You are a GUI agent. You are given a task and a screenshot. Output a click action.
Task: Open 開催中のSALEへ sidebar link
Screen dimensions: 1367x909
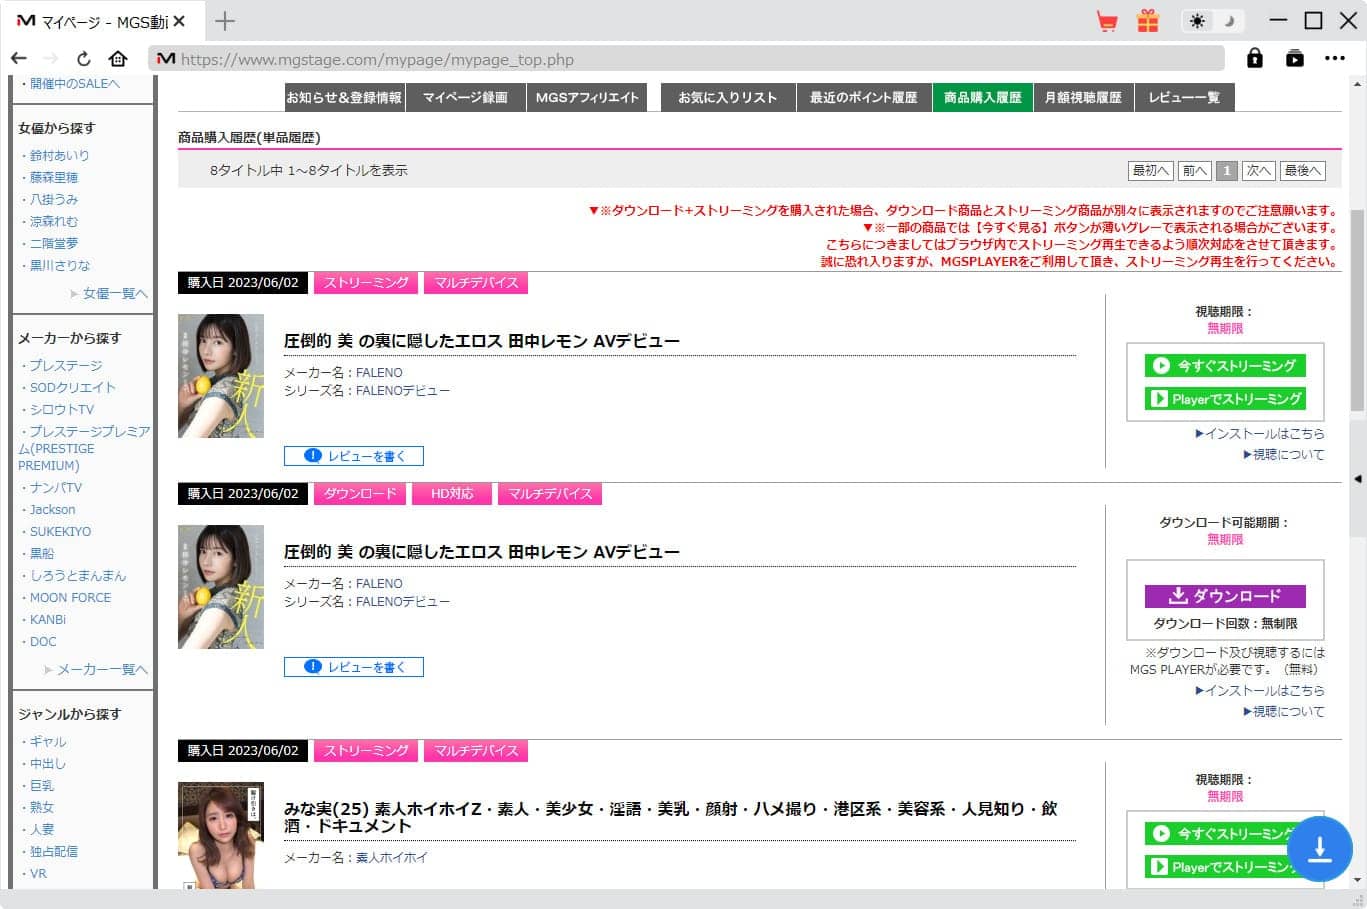[74, 84]
